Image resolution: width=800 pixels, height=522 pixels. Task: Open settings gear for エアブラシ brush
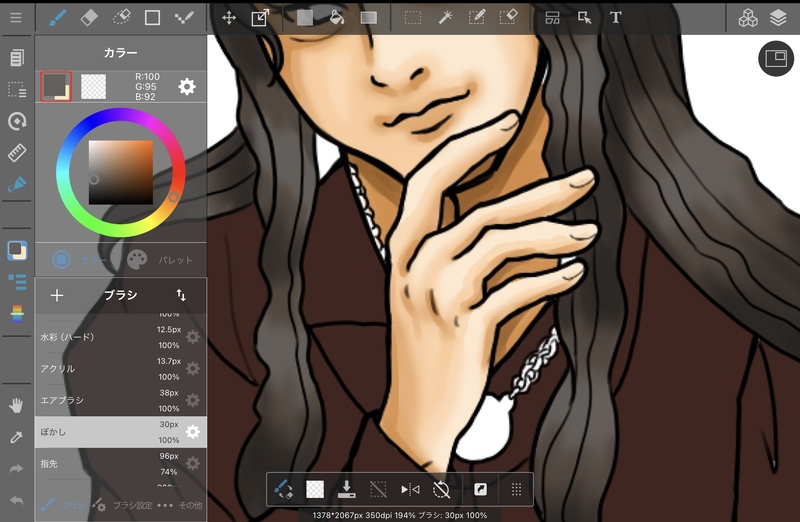point(192,400)
